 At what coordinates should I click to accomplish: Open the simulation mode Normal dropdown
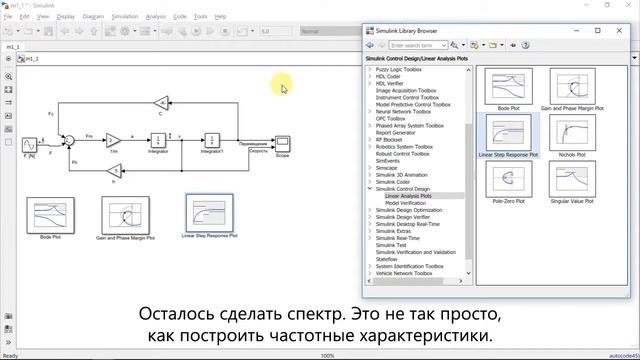coord(331,31)
